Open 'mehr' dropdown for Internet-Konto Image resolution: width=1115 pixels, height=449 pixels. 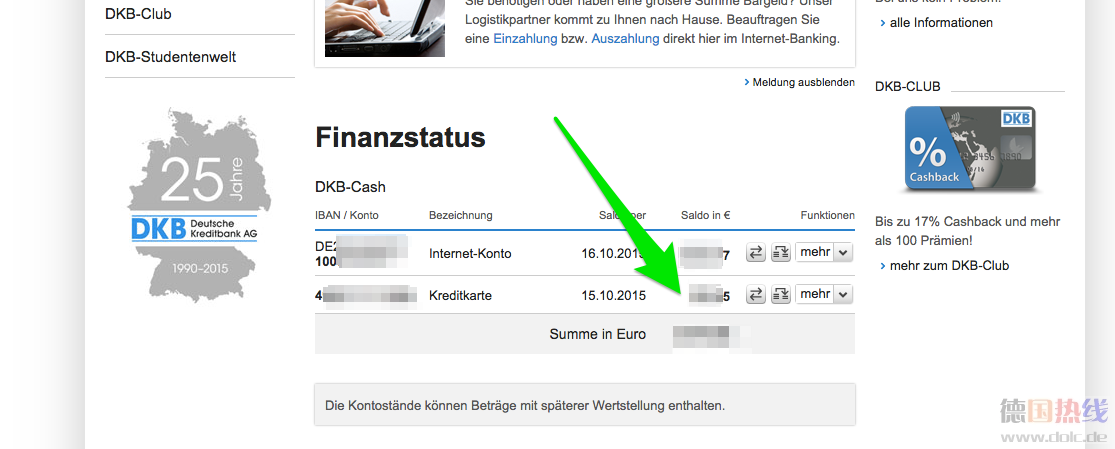(x=824, y=253)
